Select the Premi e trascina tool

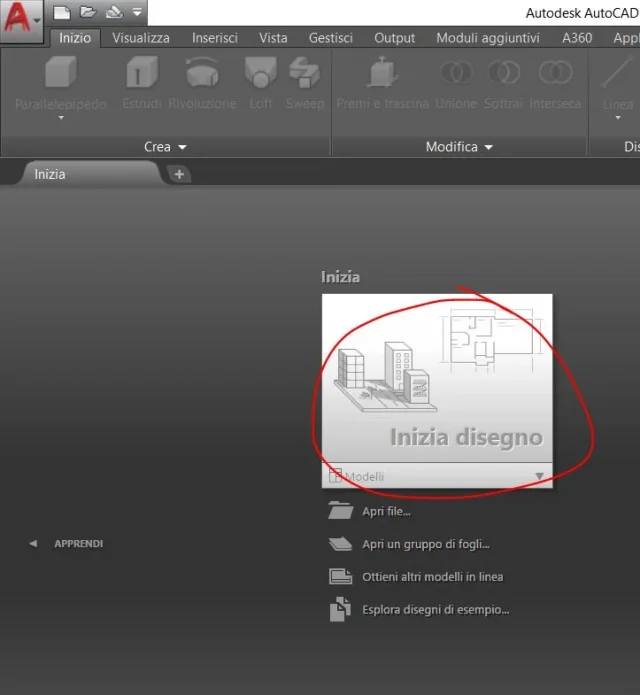(382, 80)
